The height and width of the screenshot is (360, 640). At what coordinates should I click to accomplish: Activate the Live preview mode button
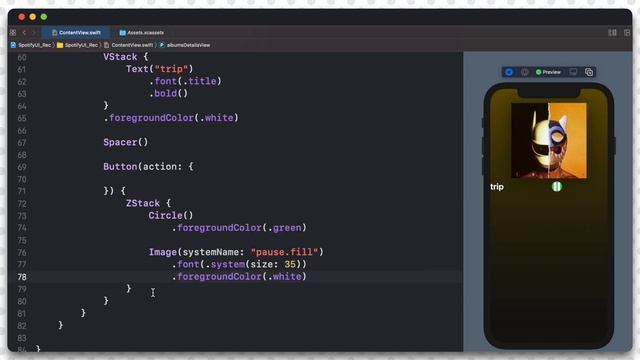click(509, 72)
